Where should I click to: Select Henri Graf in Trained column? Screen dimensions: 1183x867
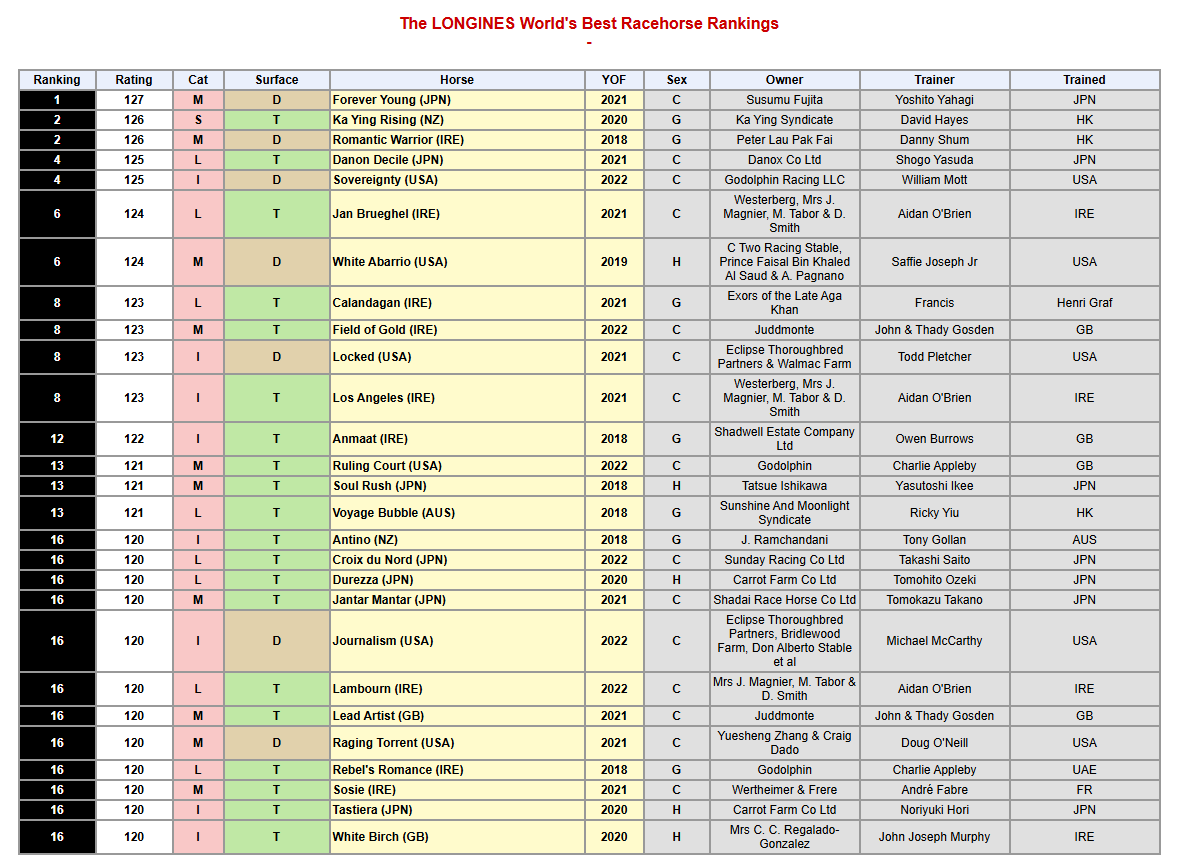(x=1085, y=303)
